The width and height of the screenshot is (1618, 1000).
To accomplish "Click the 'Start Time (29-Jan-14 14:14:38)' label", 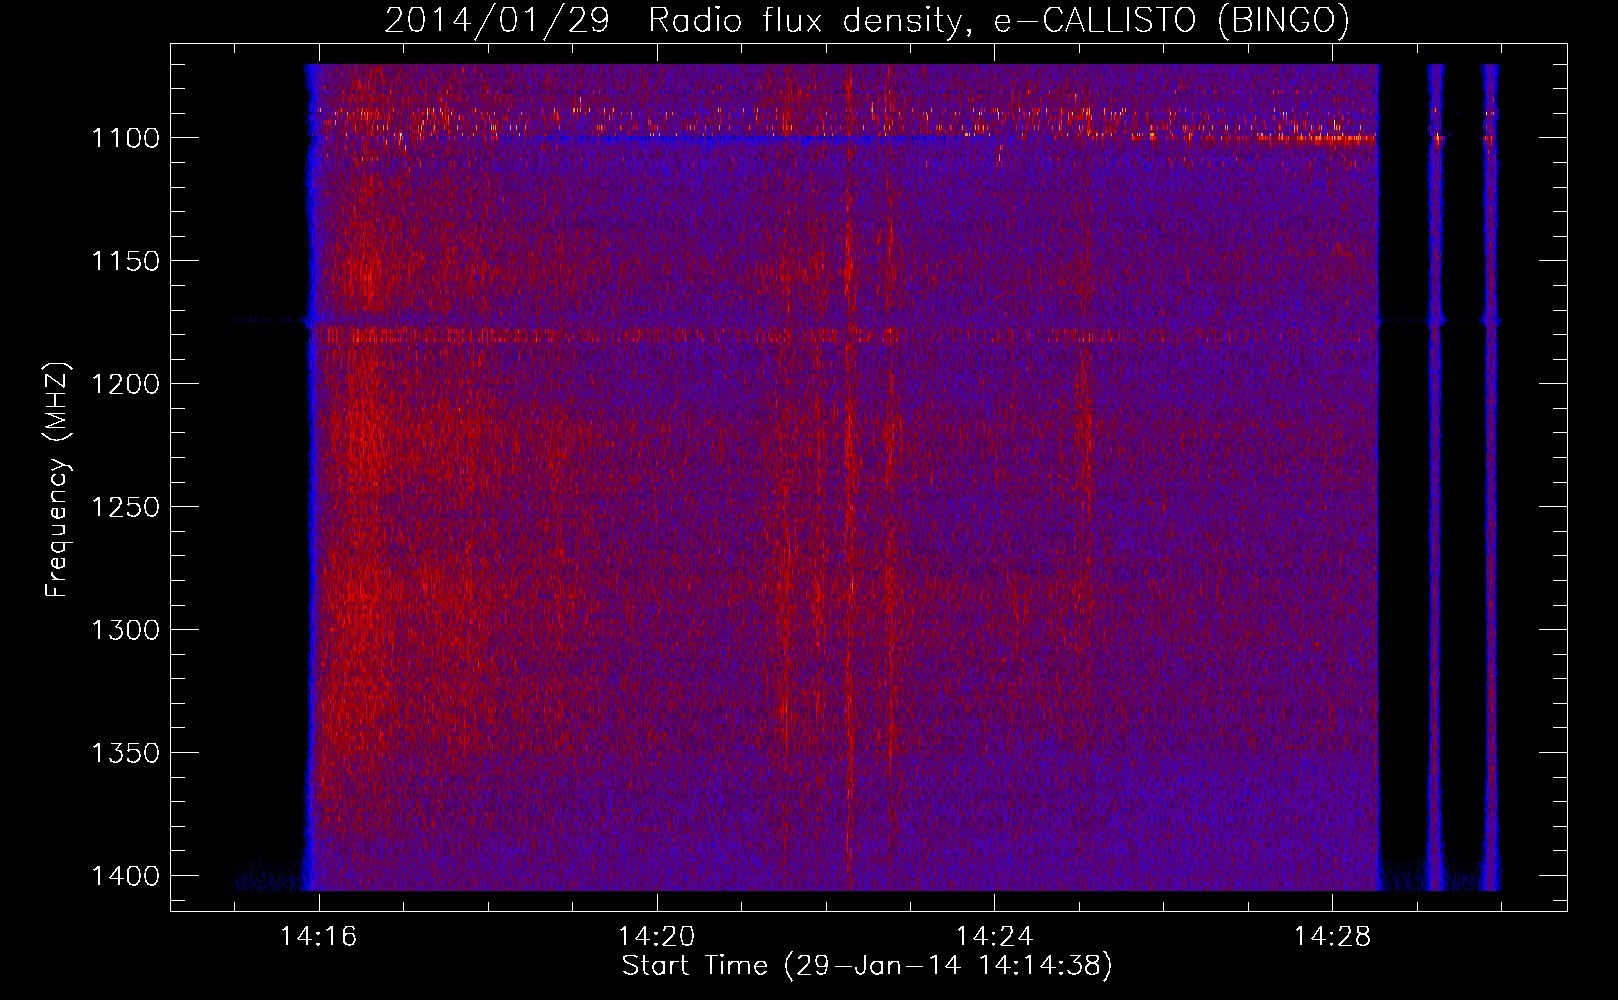I will click(x=867, y=966).
